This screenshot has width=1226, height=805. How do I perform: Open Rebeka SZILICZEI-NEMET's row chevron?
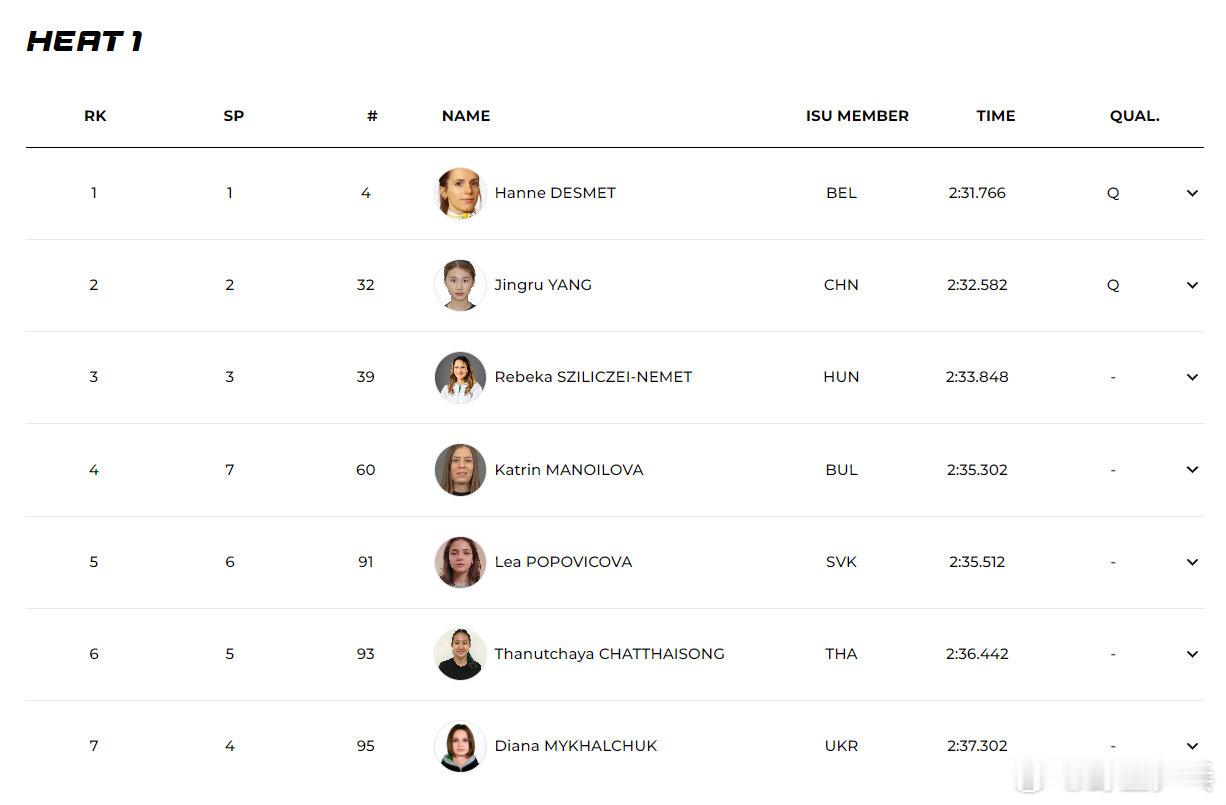pyautogui.click(x=1192, y=377)
